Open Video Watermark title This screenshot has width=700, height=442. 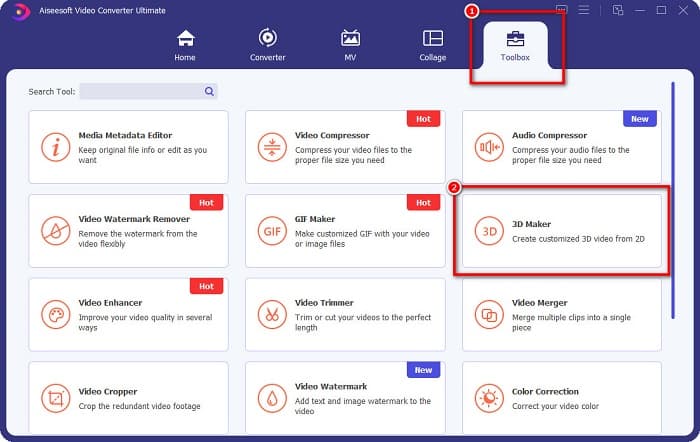click(x=331, y=387)
